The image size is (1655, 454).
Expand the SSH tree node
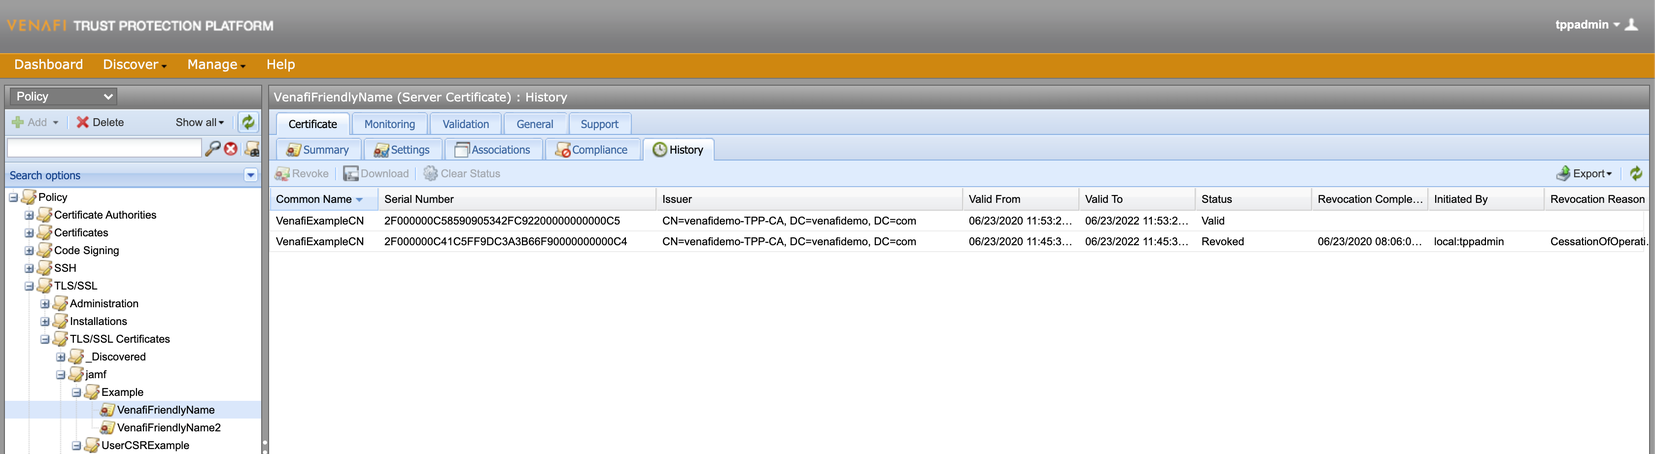(x=29, y=268)
